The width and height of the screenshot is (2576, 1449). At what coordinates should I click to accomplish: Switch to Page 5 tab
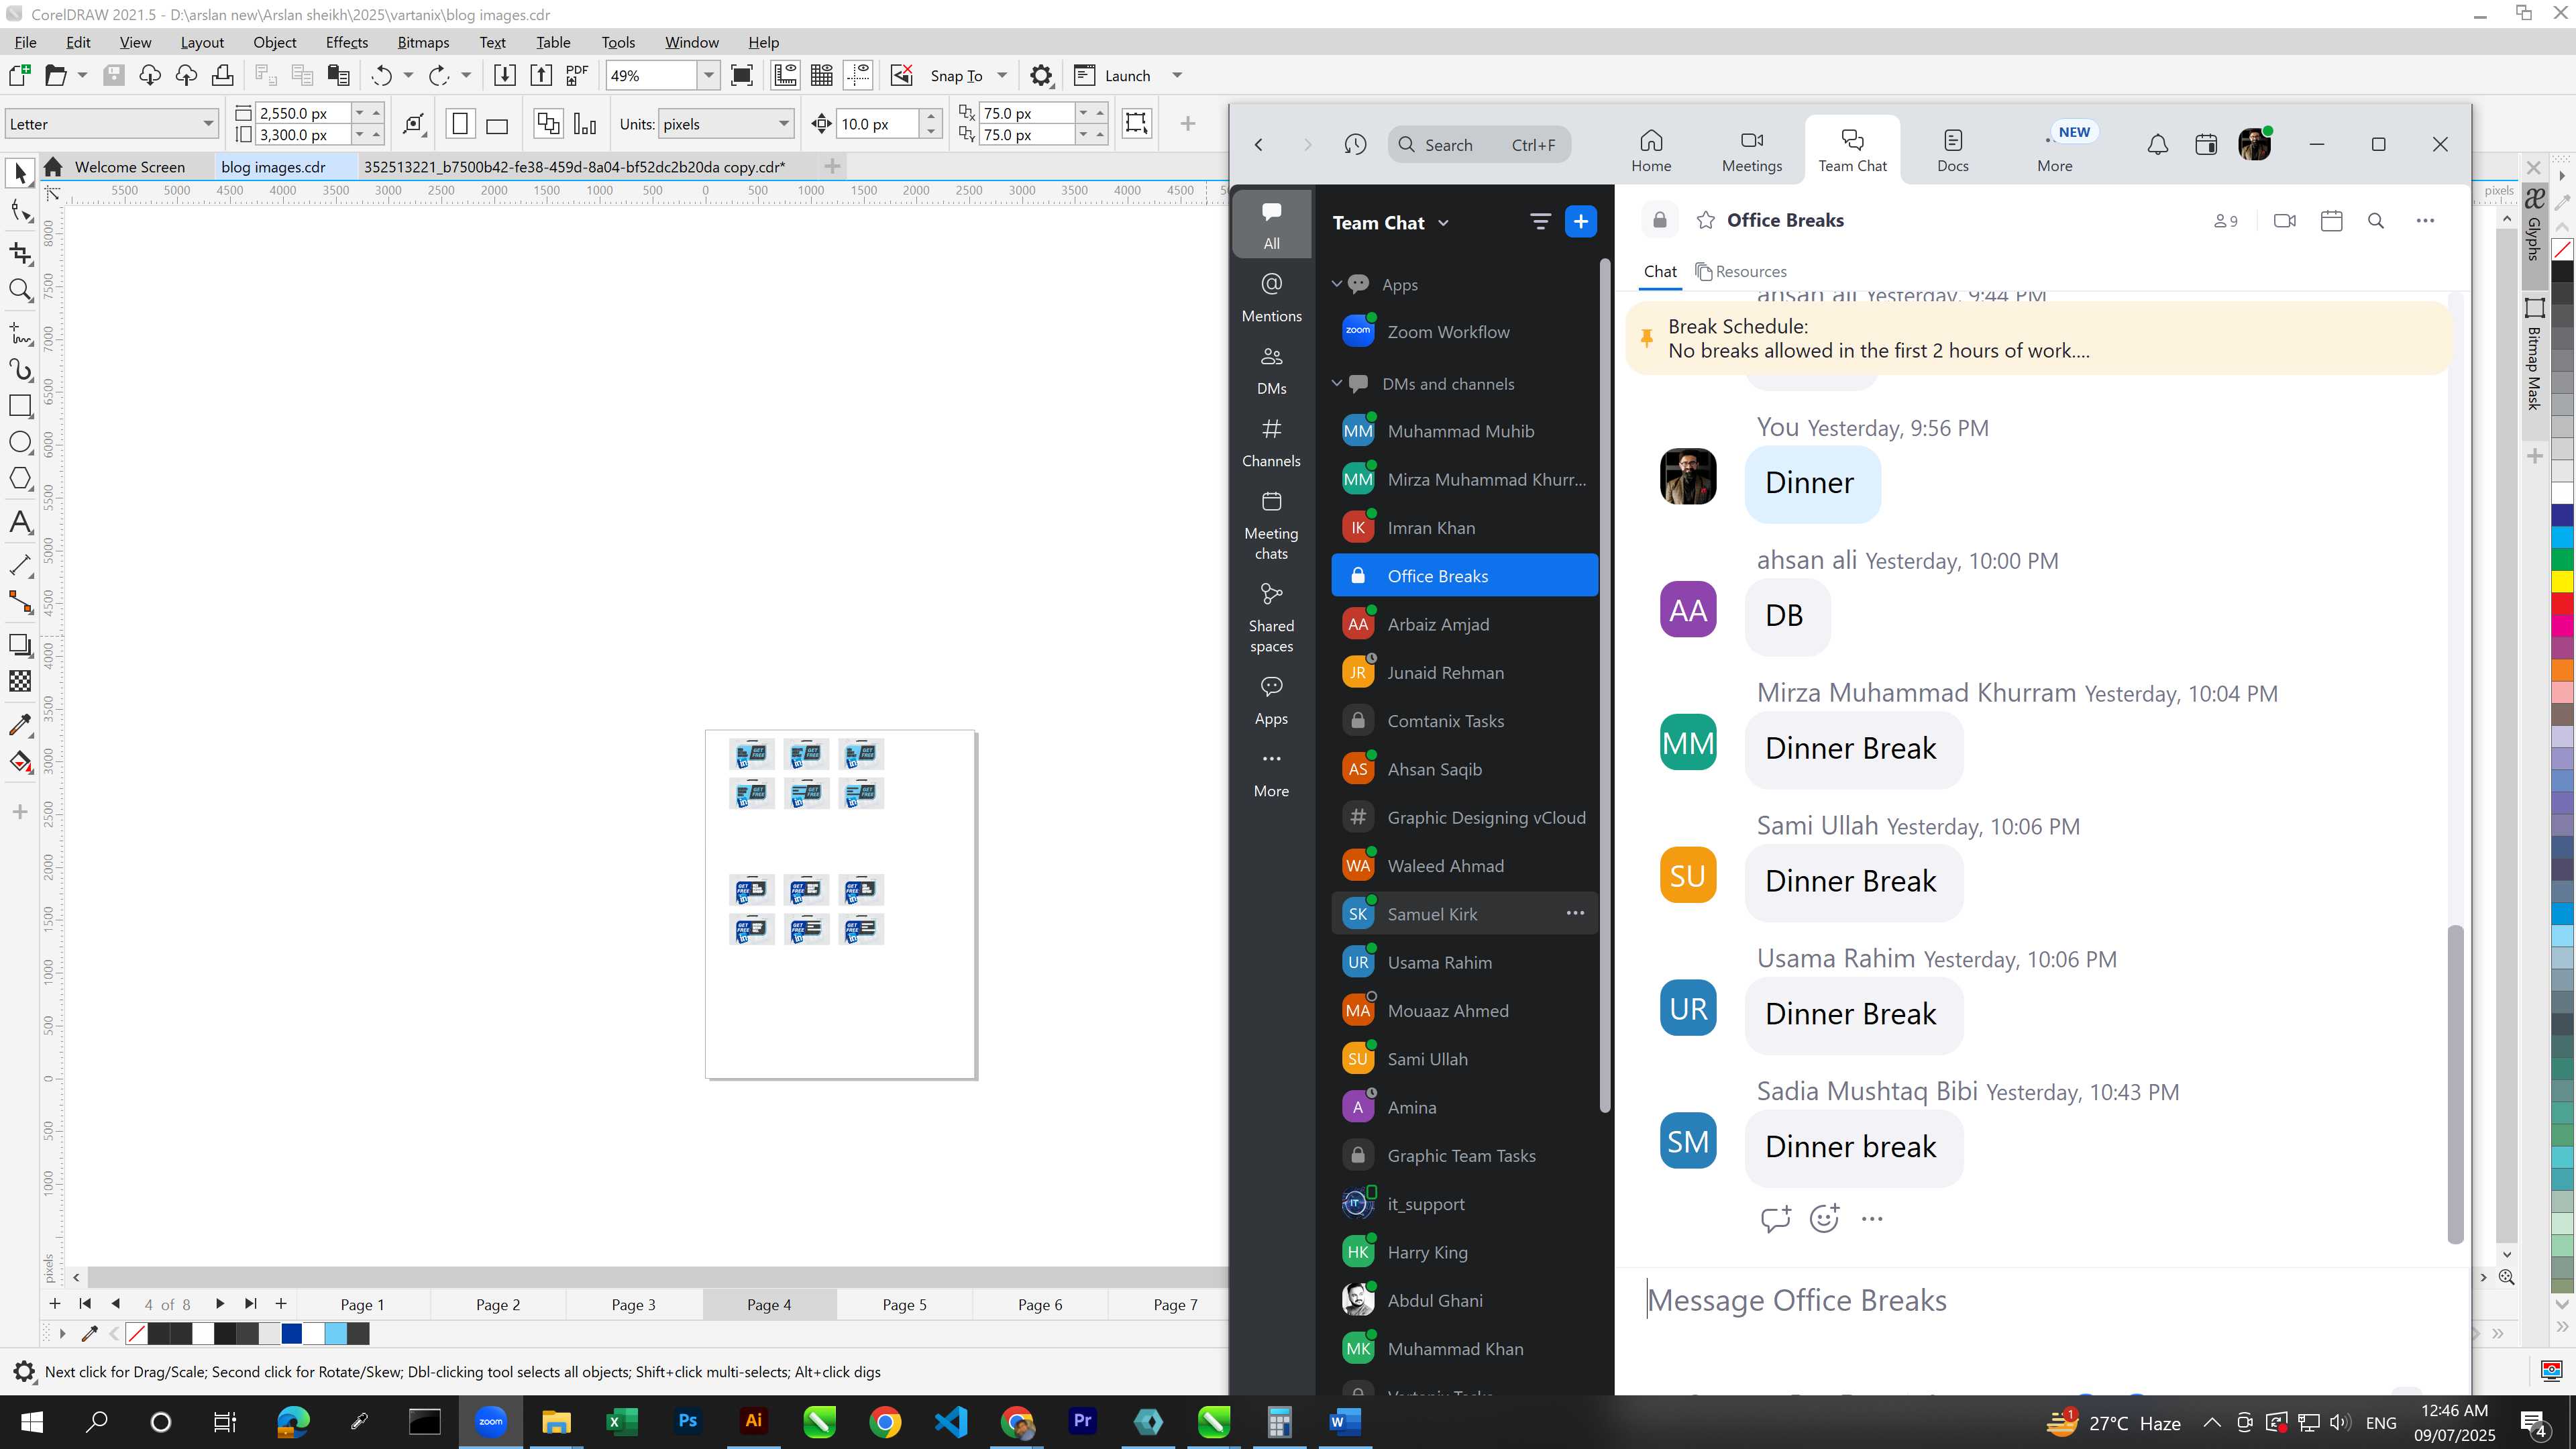tap(904, 1304)
